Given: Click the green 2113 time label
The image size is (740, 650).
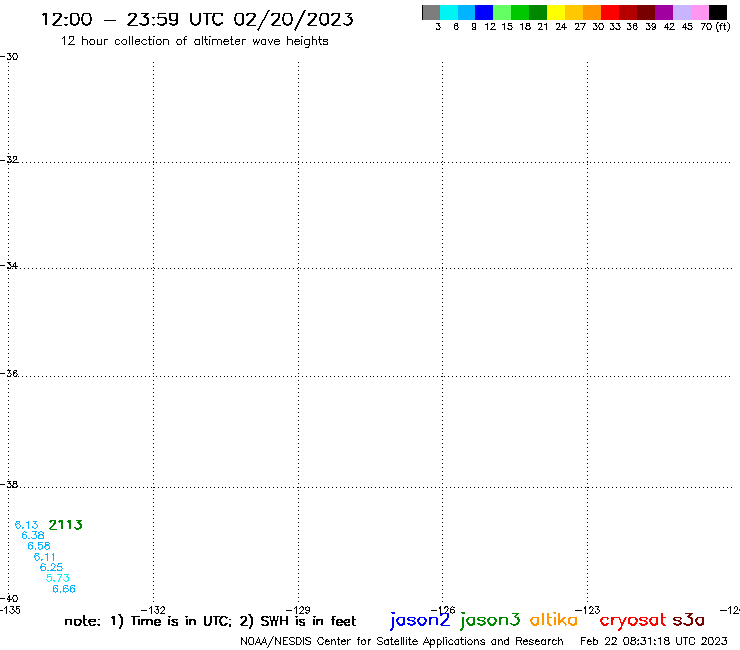Looking at the screenshot, I should point(66,525).
